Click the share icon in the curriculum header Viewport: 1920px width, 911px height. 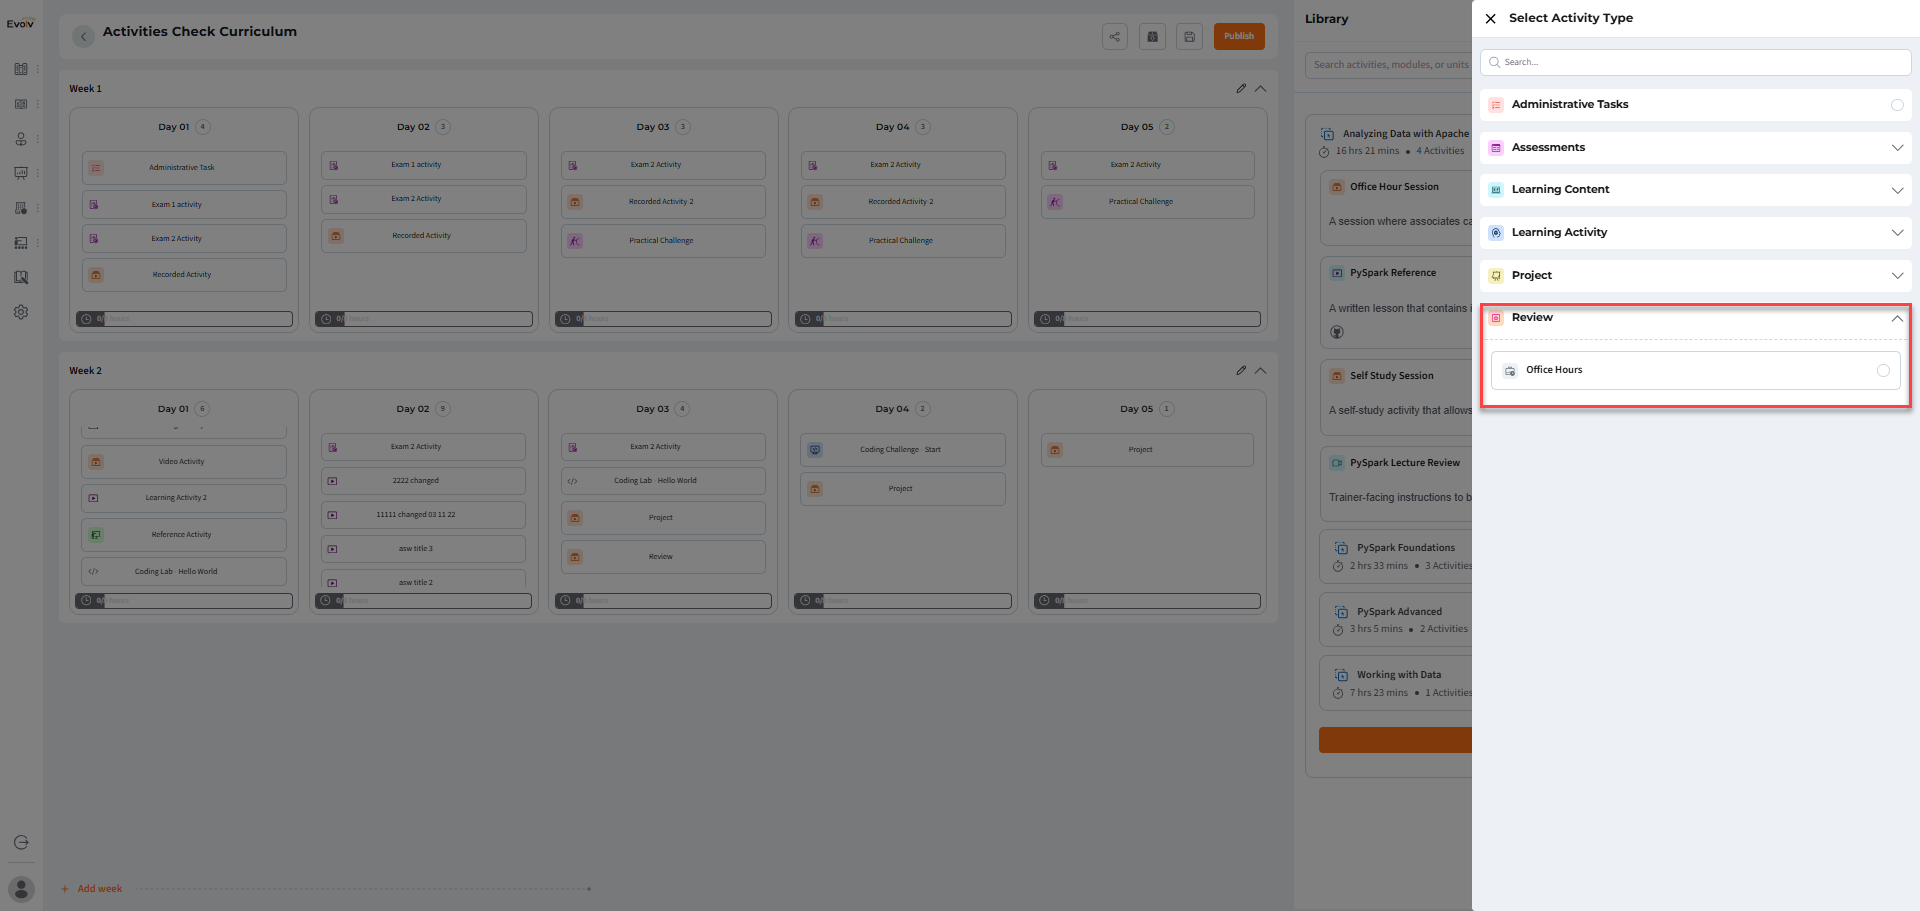(1115, 37)
